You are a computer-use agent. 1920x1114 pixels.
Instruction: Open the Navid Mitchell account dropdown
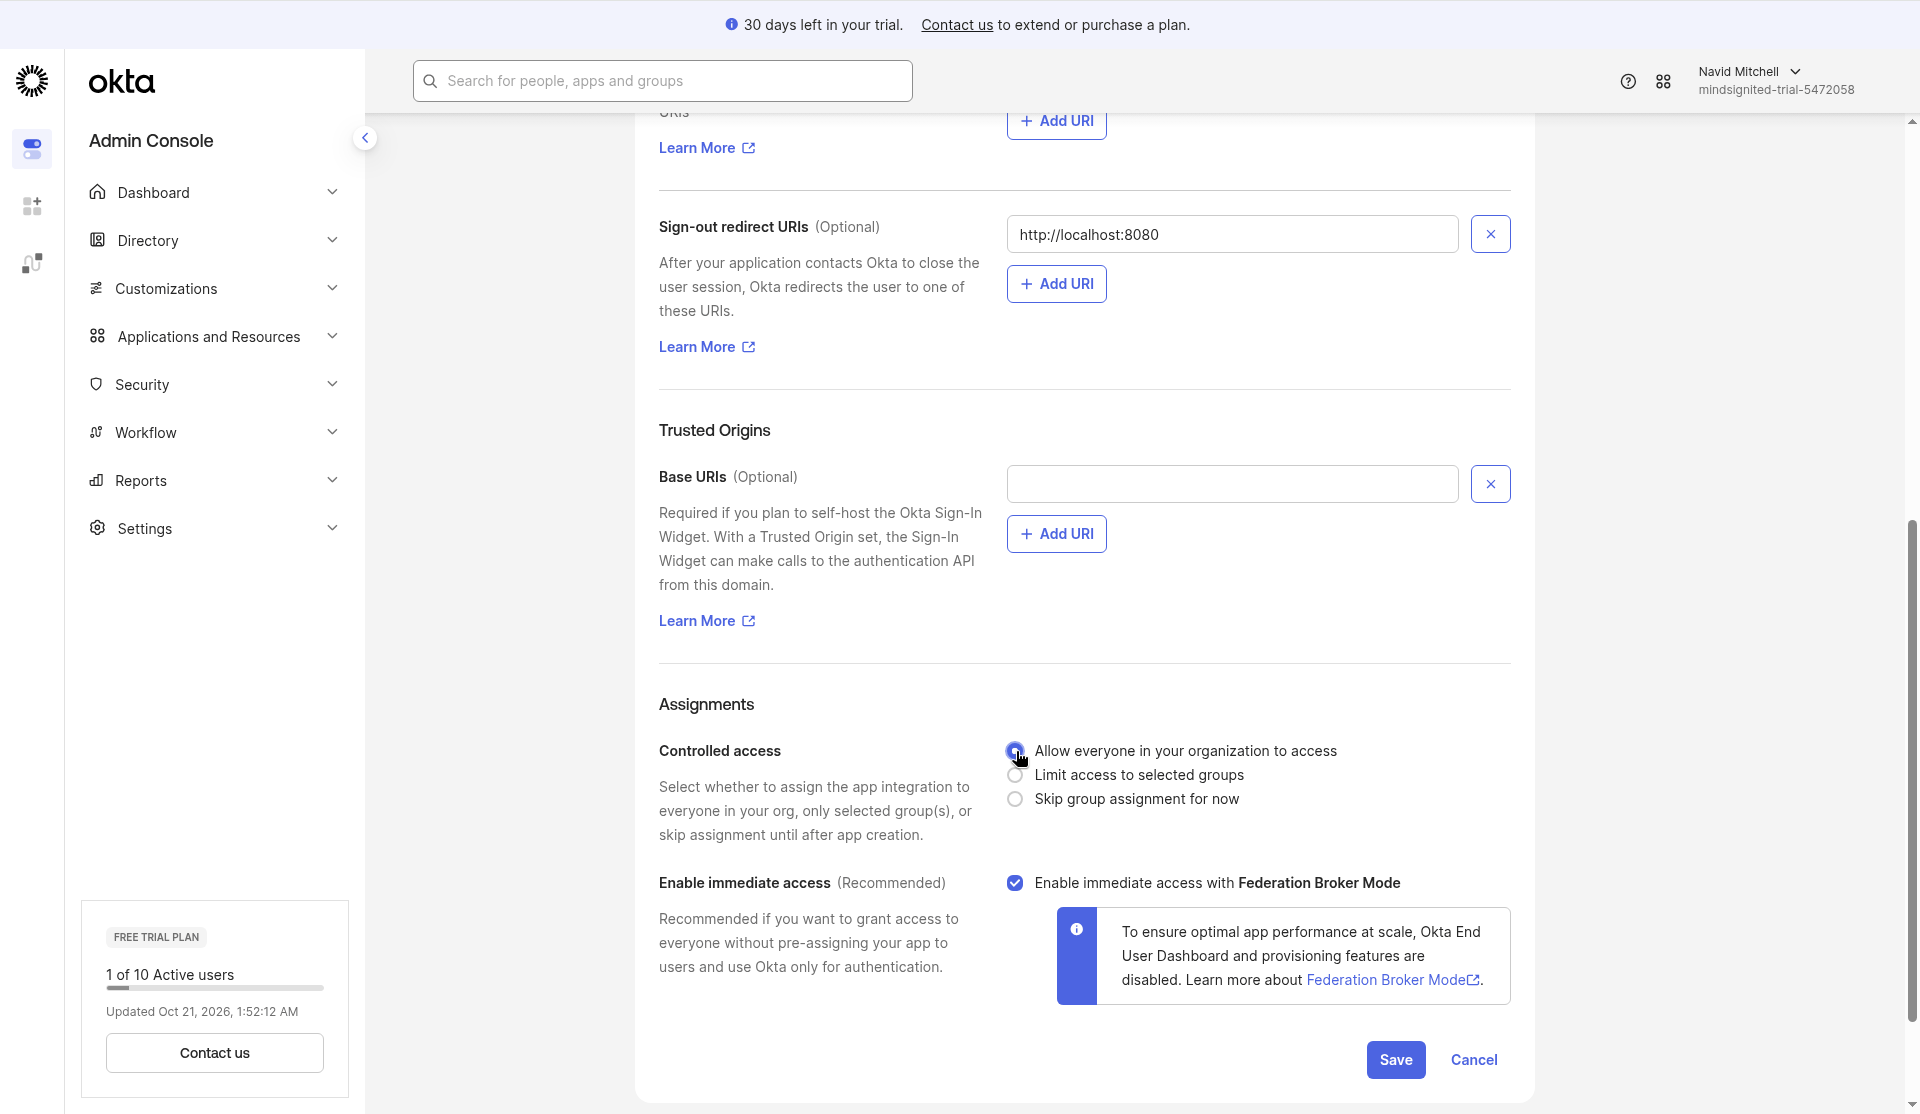[1776, 81]
